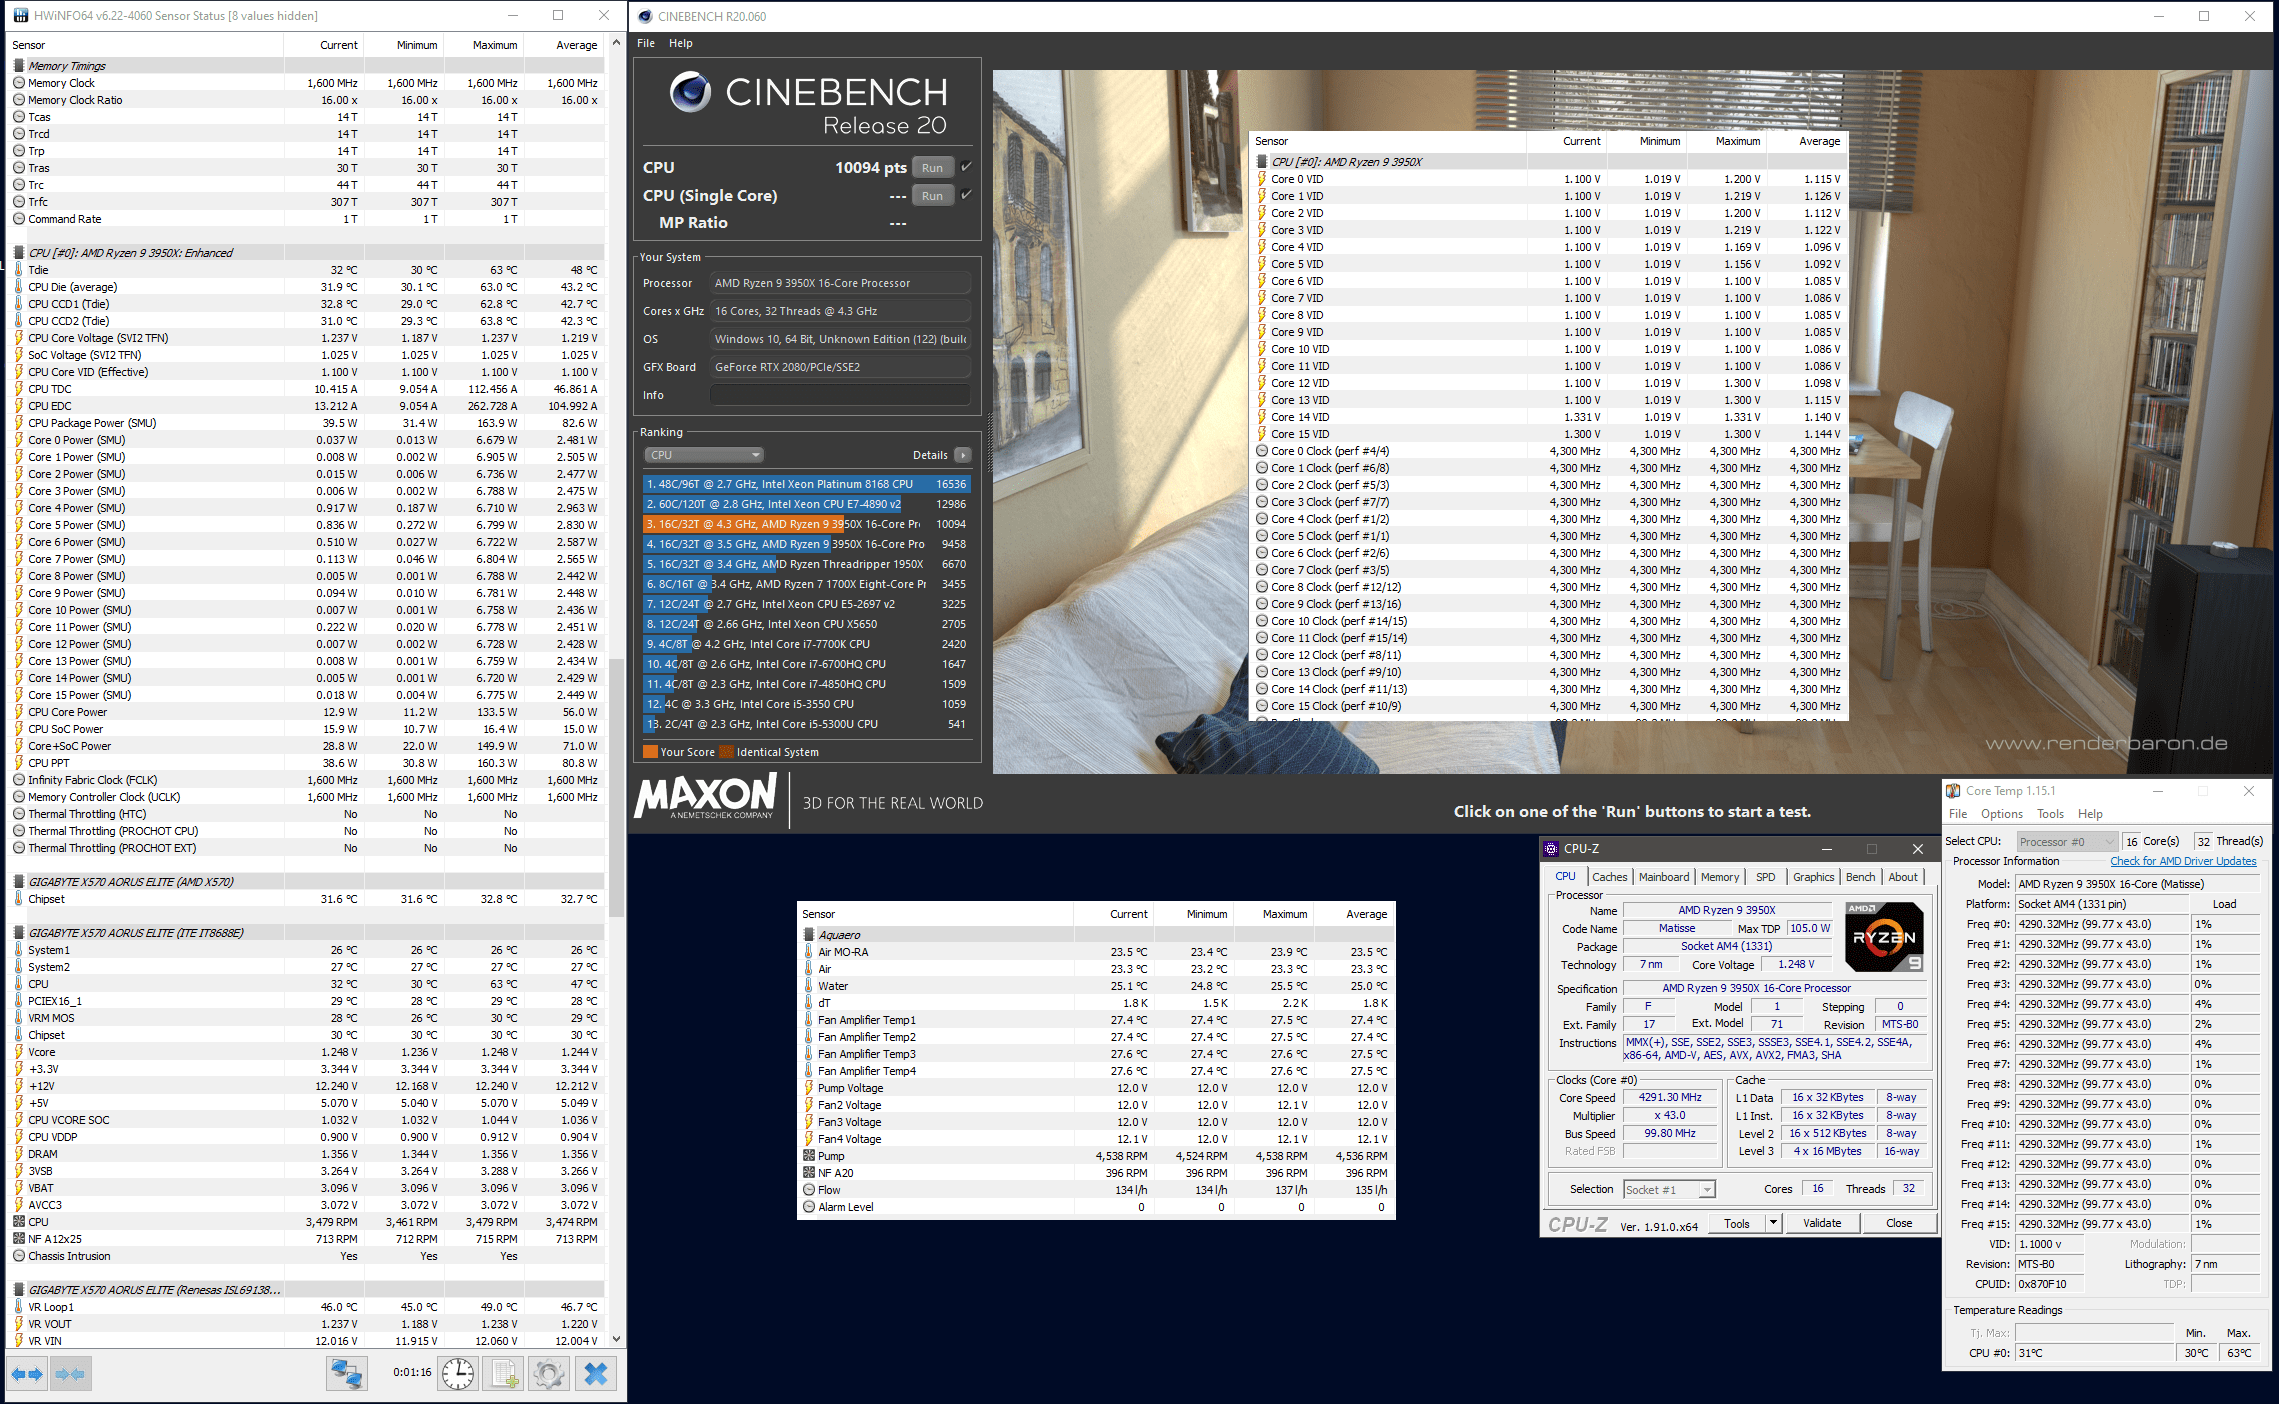The width and height of the screenshot is (2279, 1404).
Task: Open the File menu in Cinebench
Action: coord(646,43)
